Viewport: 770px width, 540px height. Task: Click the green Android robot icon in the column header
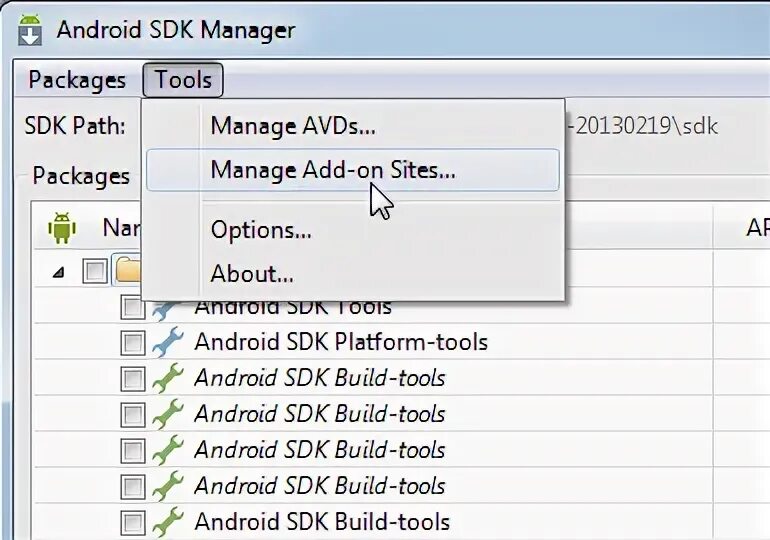(x=62, y=228)
